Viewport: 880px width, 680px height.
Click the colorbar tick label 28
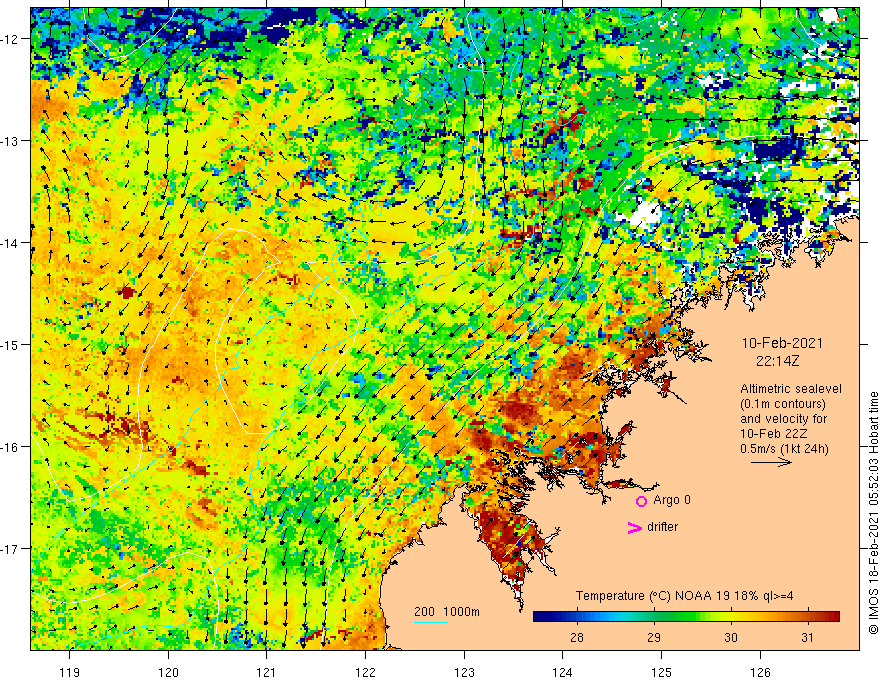click(576, 637)
